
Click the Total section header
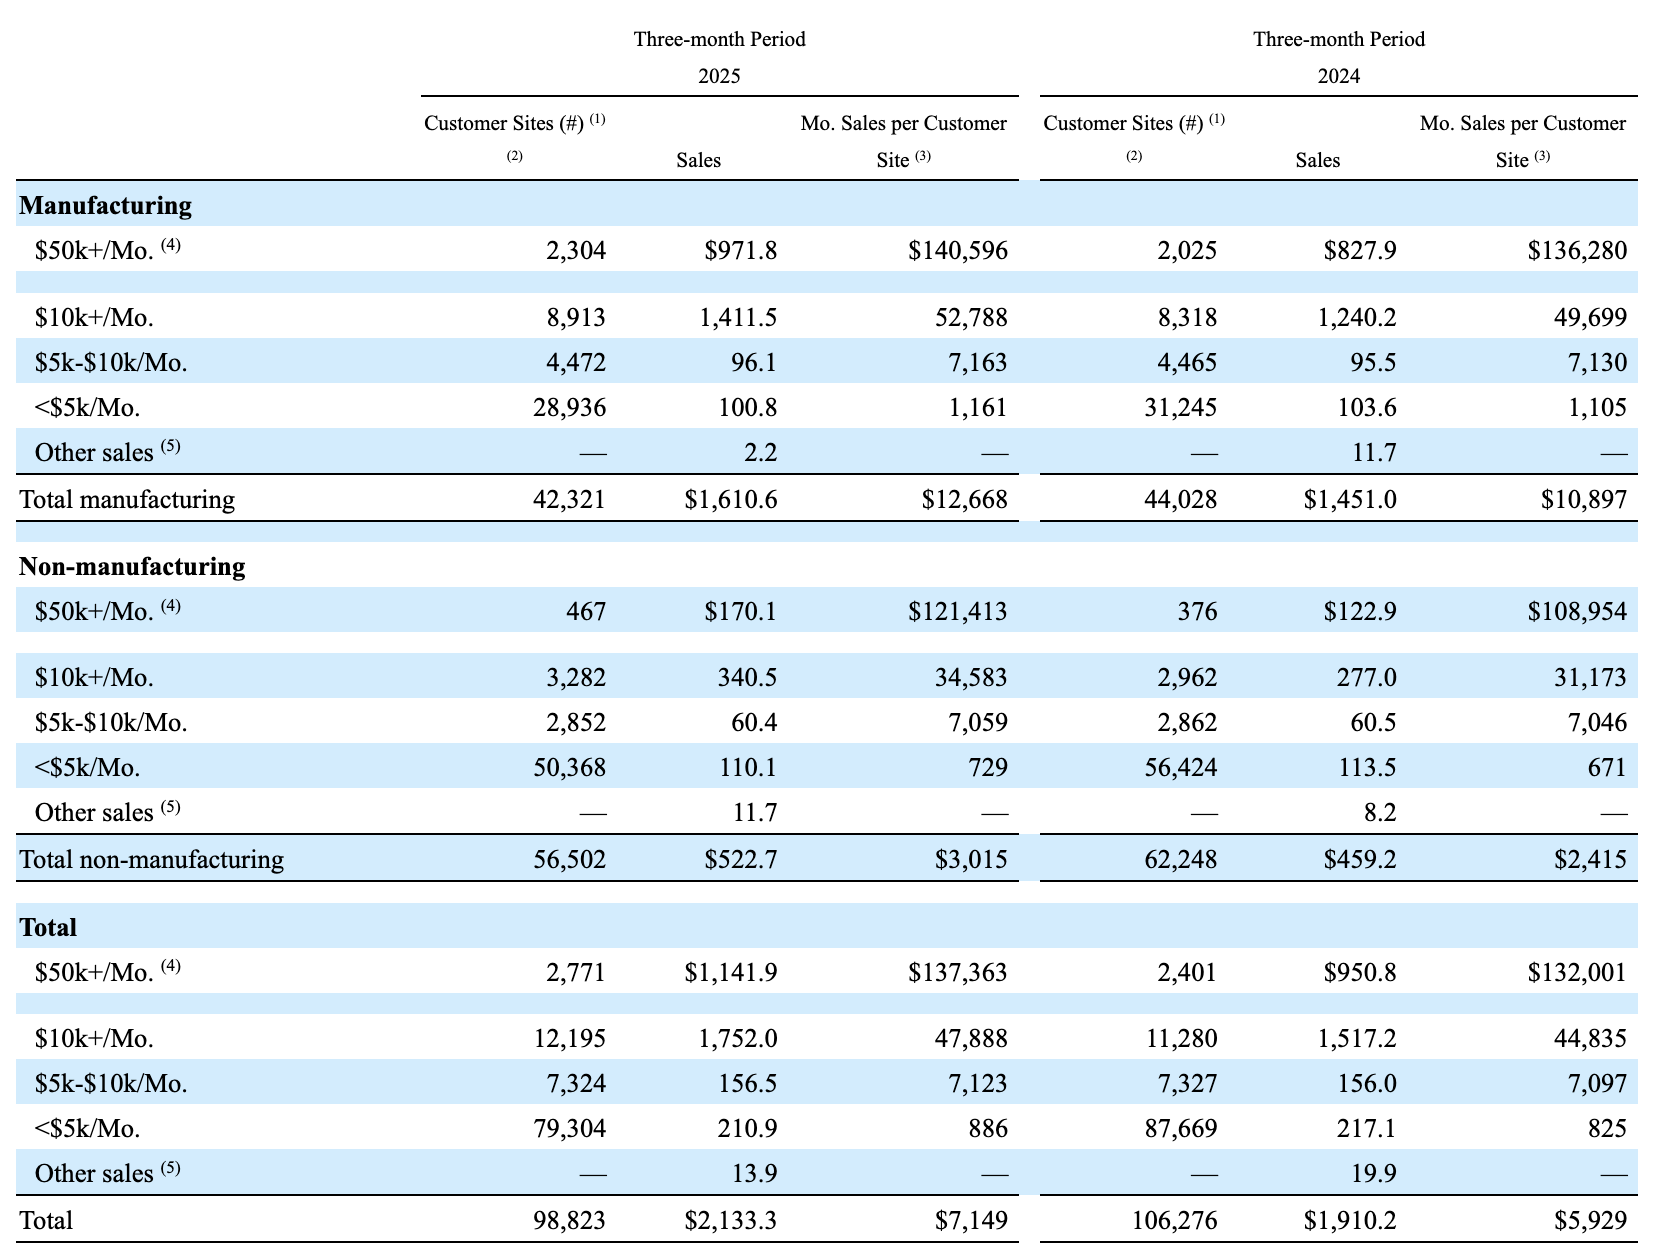pyautogui.click(x=48, y=927)
